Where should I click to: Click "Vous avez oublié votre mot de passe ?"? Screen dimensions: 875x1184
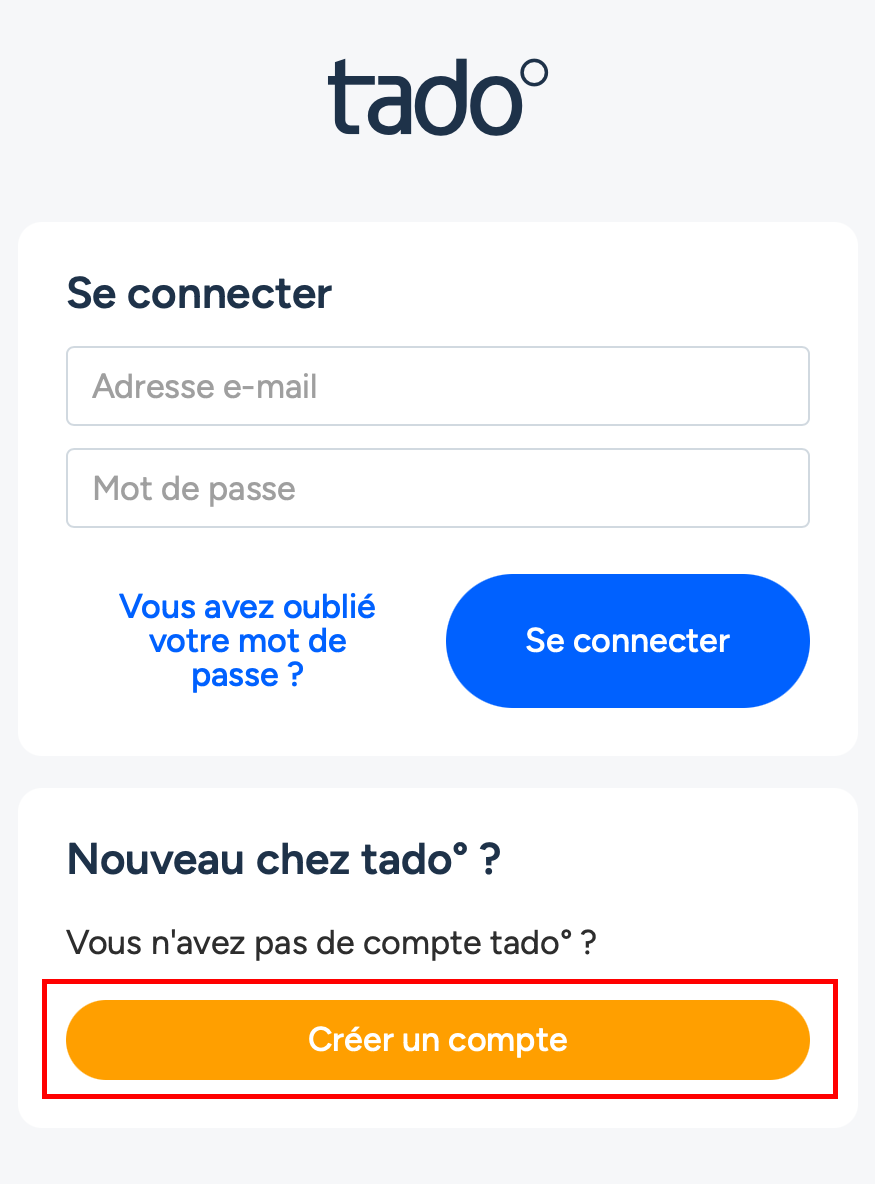tap(247, 640)
